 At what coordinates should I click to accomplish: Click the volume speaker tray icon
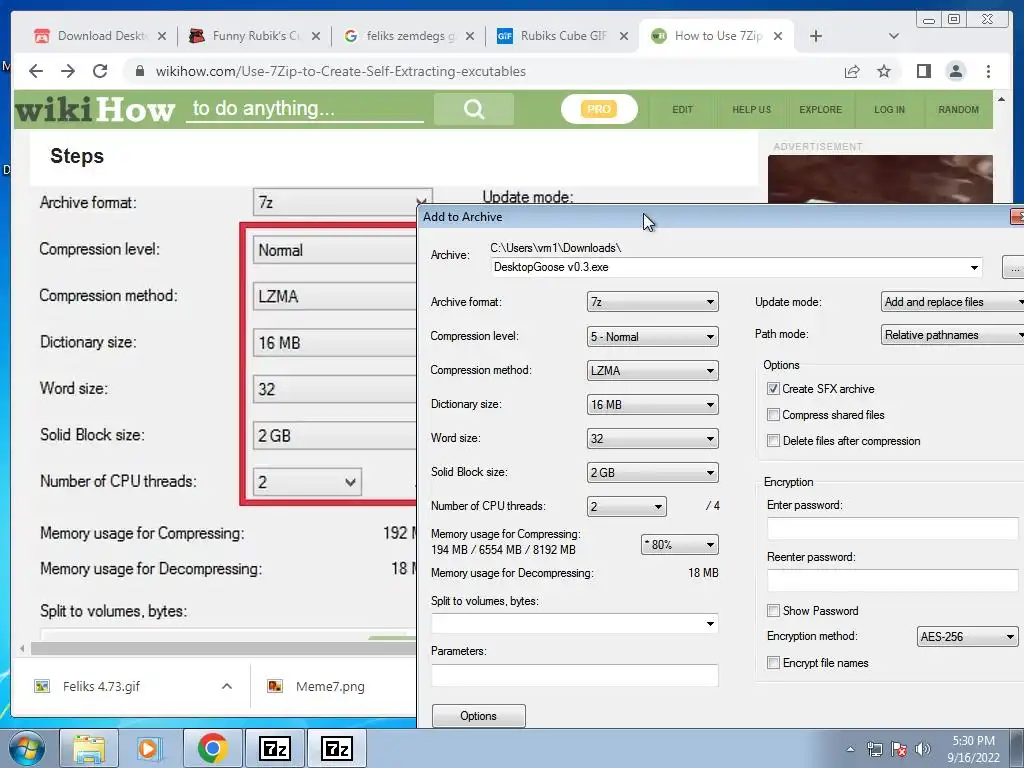pyautogui.click(x=922, y=750)
